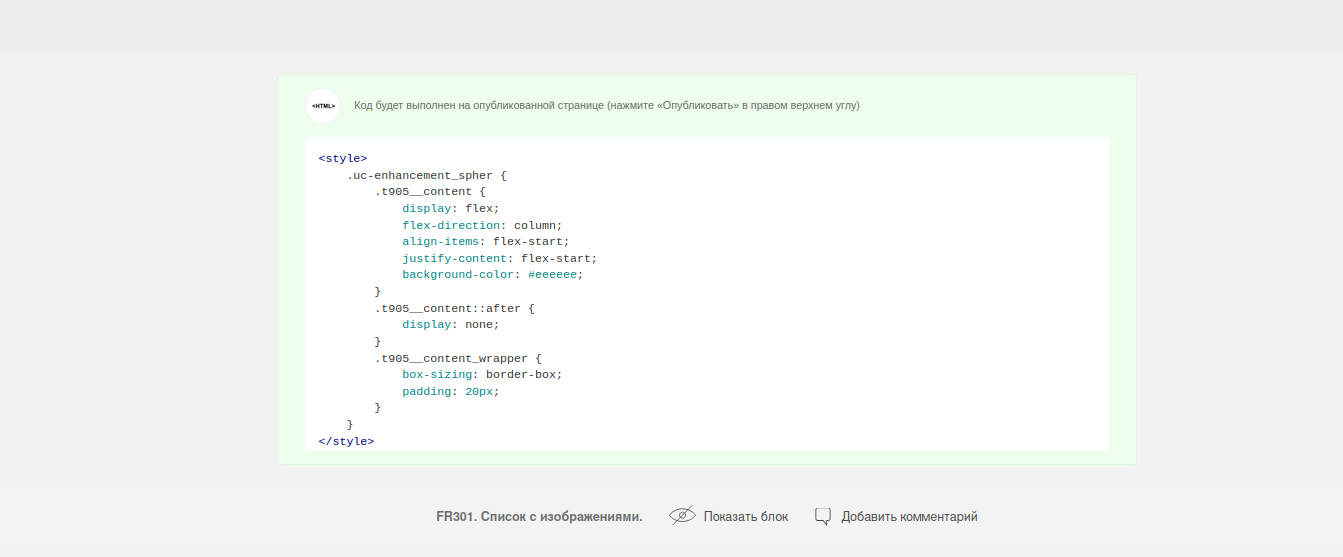Image resolution: width=1343 pixels, height=557 pixels.
Task: Place cursor on the opening <style> tag
Action: [x=343, y=158]
